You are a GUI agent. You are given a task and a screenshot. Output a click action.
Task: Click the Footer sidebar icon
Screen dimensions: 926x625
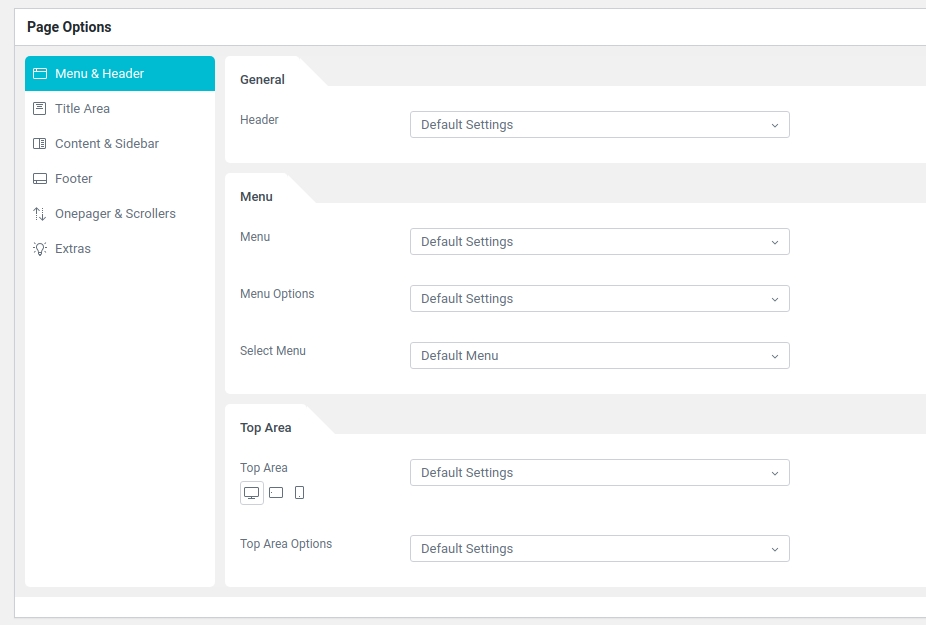pos(40,179)
